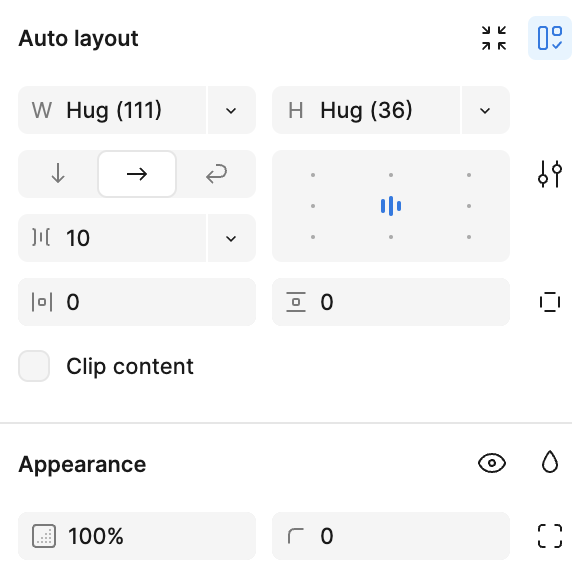Select wrap layout direction icon
Screen dimensions: 572x578
216,174
